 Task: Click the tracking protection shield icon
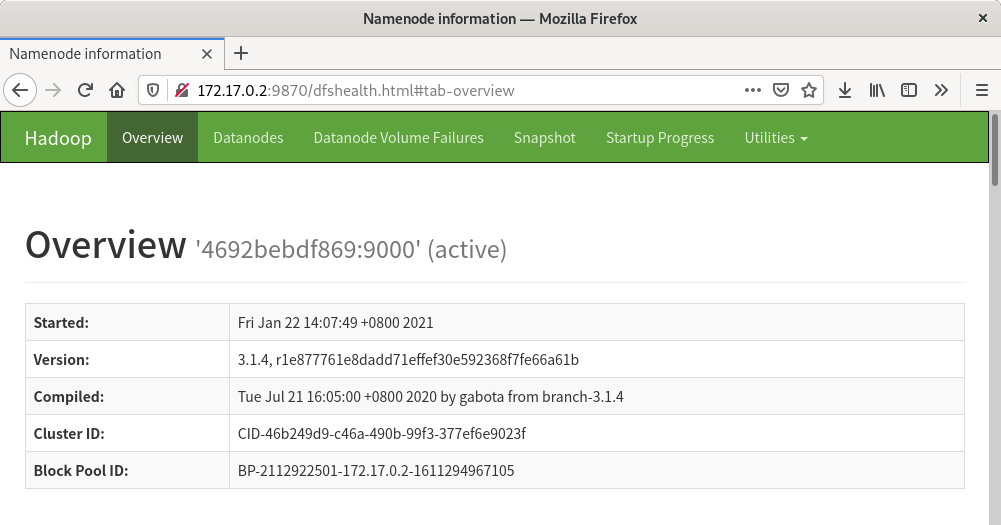coord(154,90)
